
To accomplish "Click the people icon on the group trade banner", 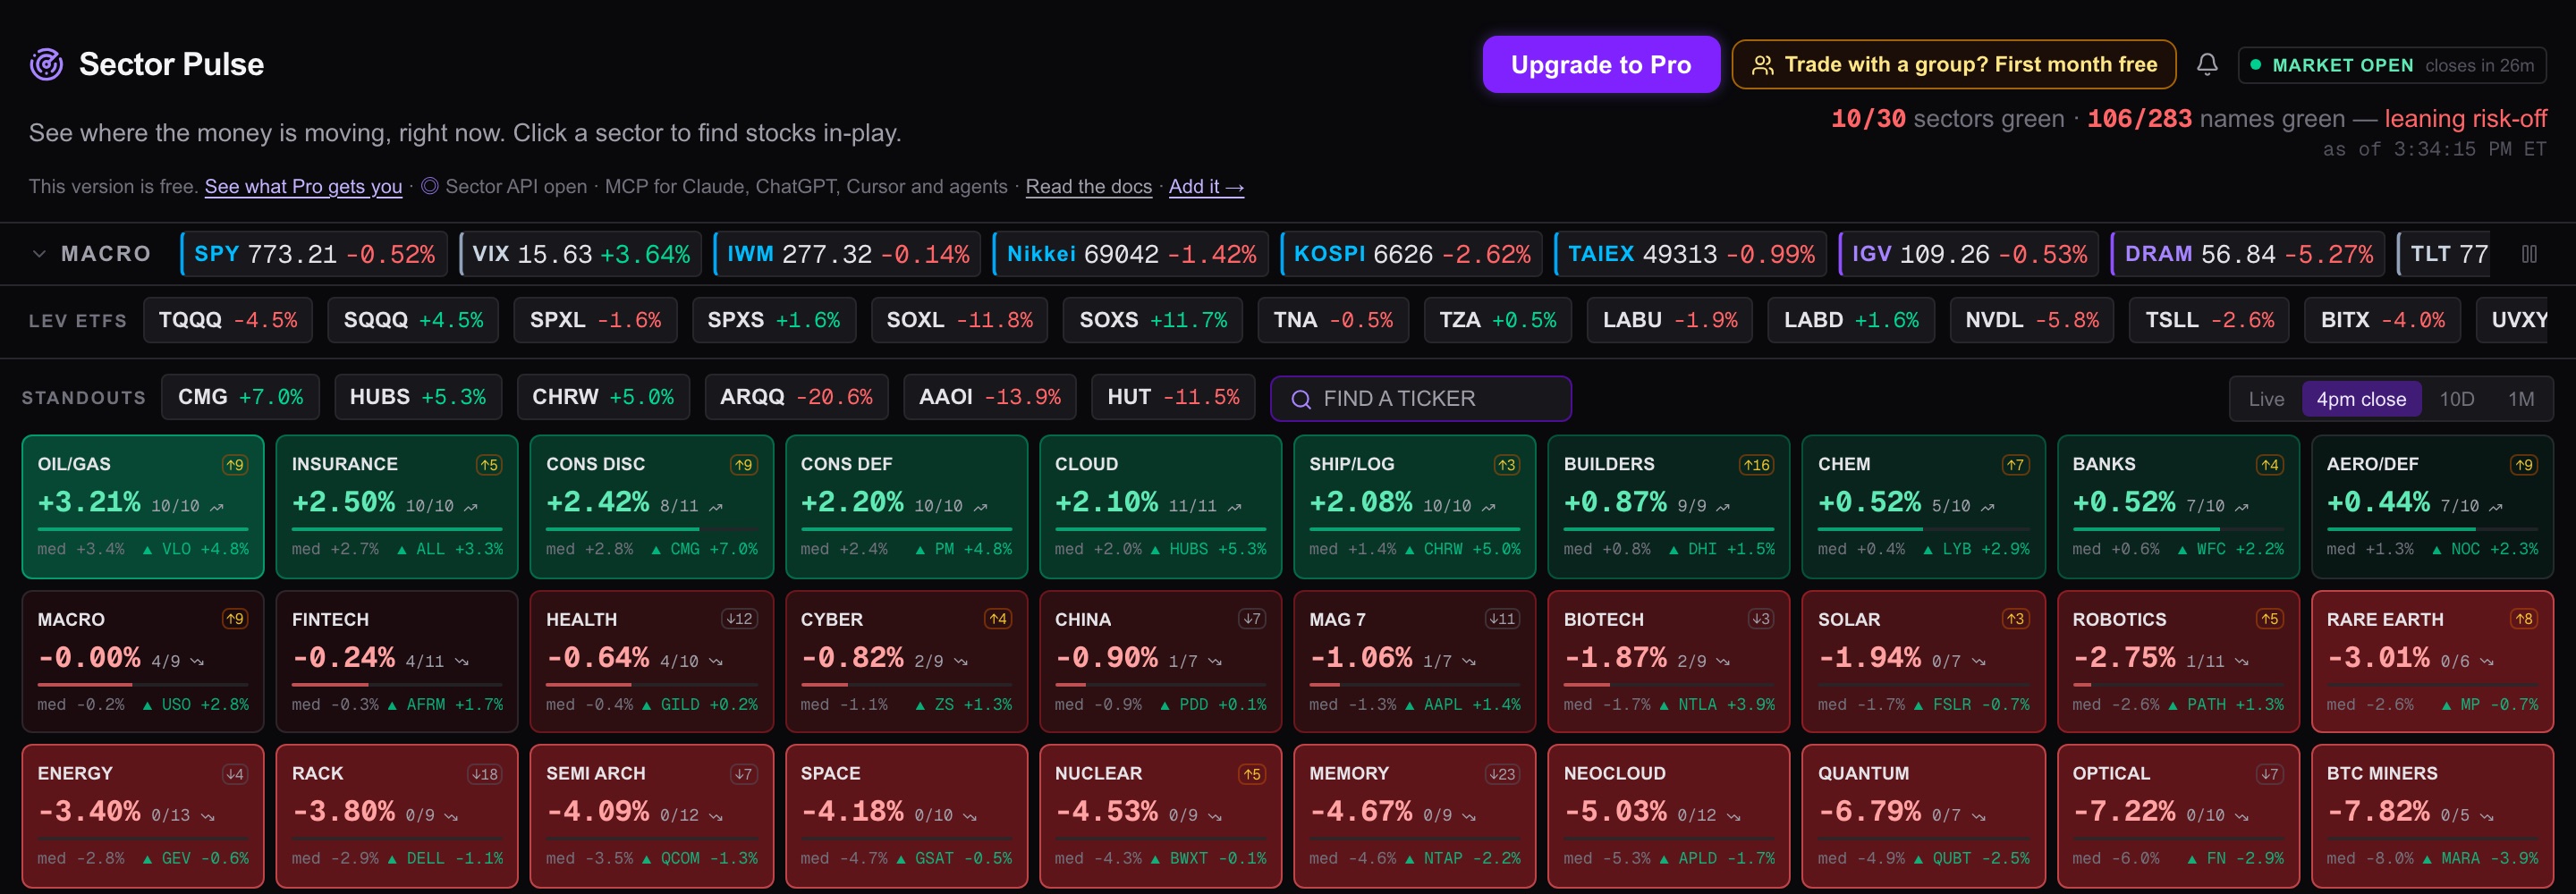I will coord(1763,65).
